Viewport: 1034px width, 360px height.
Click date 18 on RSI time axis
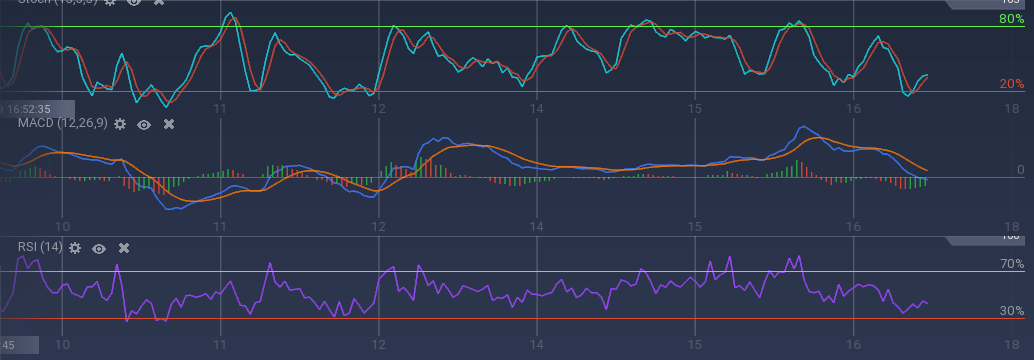(x=1011, y=344)
